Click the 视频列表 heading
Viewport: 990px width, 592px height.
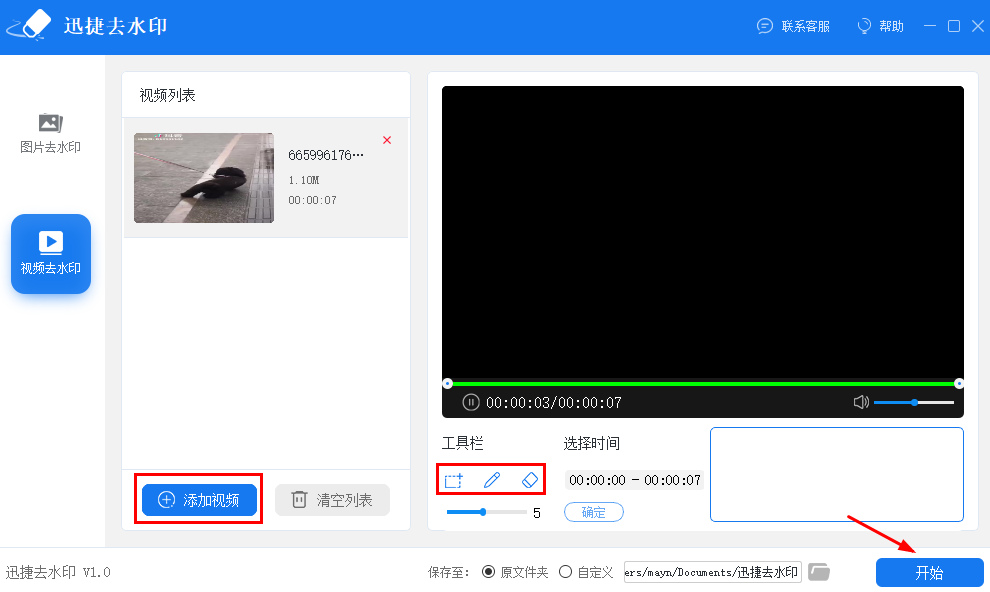pos(167,95)
